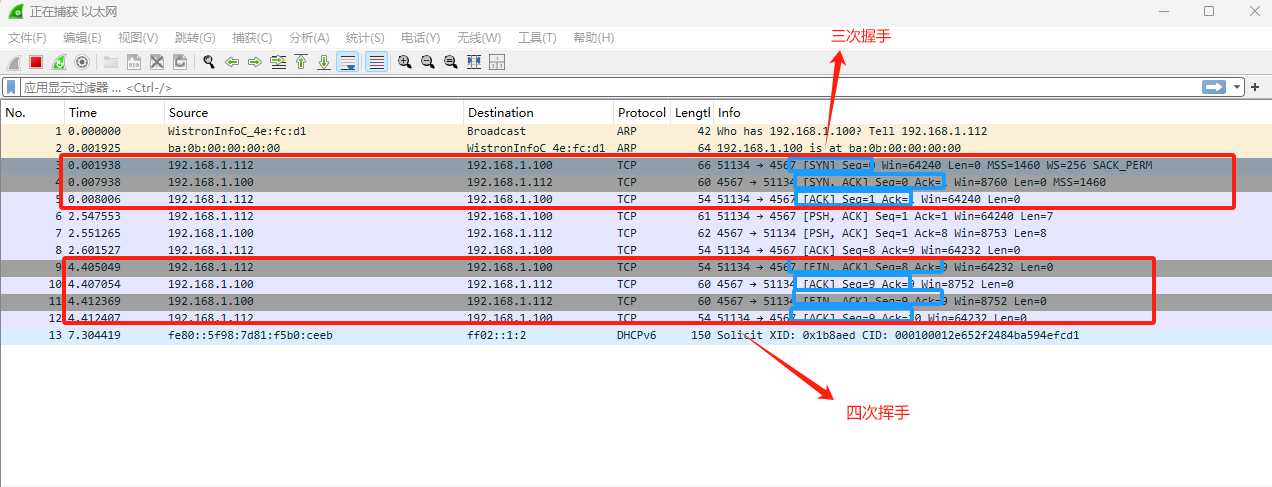Click the display filter input field
Viewport: 1272px width, 487px height.
tap(600, 87)
